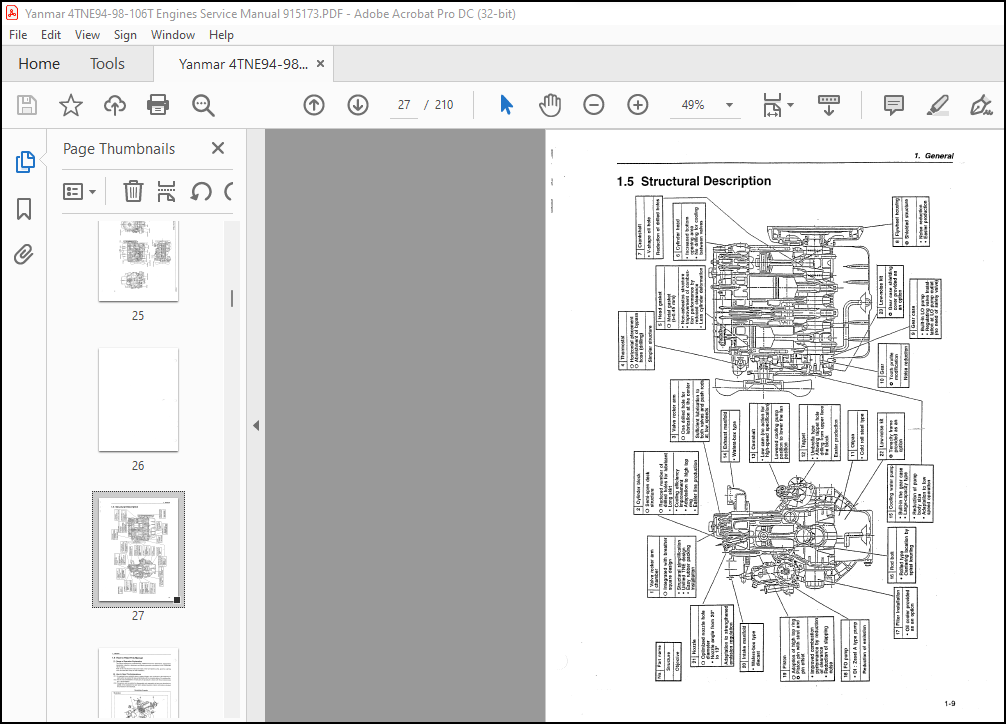Close the Page Thumbnails panel
Image resolution: width=1006 pixels, height=724 pixels.
218,148
